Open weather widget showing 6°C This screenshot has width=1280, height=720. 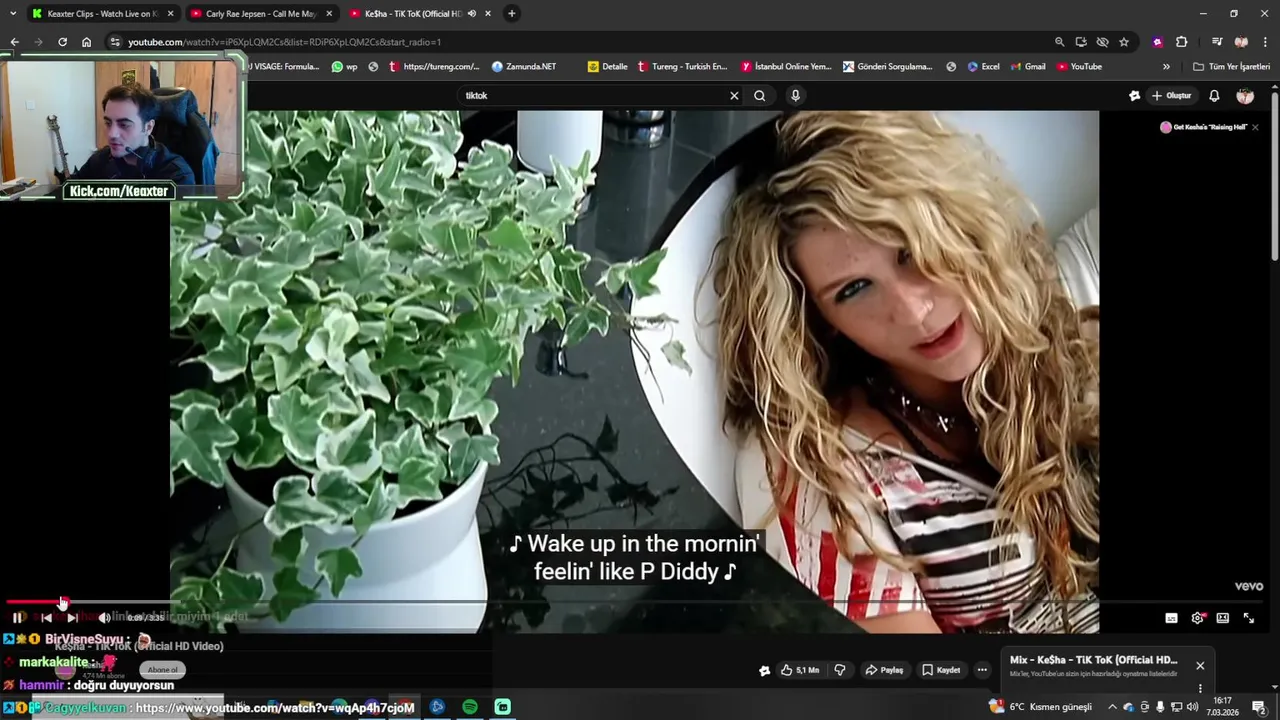tap(1040, 707)
